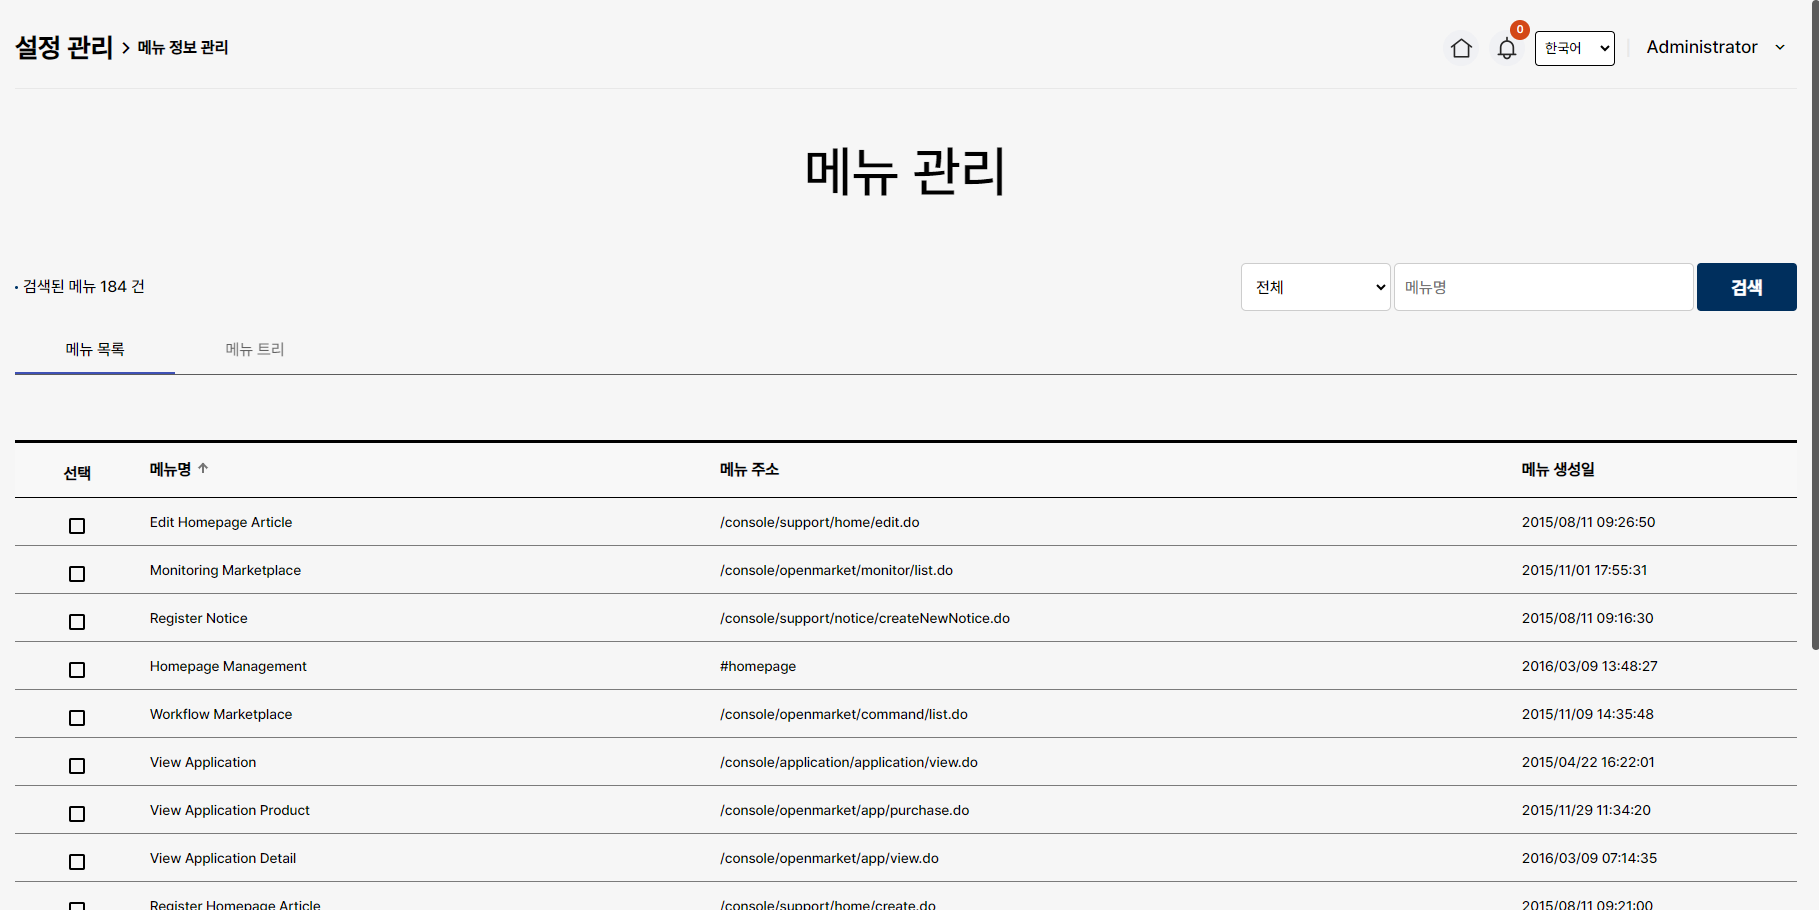Expand the Administrator user menu

click(x=1715, y=47)
